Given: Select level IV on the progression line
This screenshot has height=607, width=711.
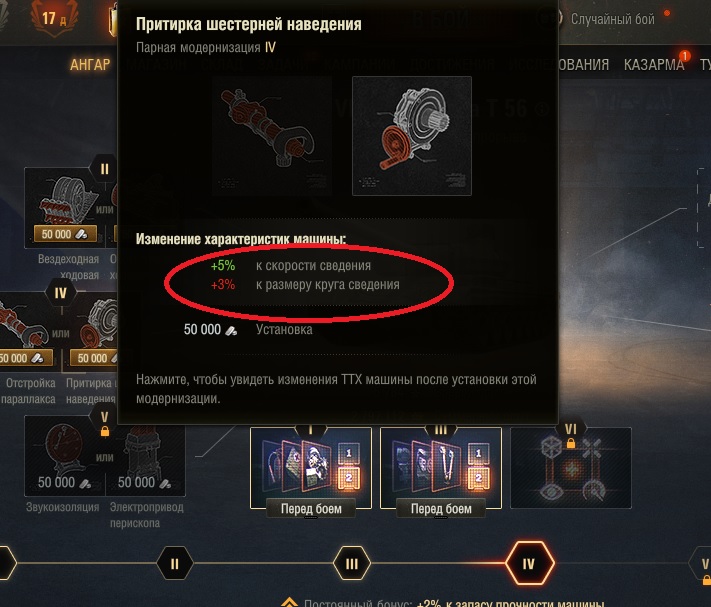Looking at the screenshot, I should [x=529, y=563].
